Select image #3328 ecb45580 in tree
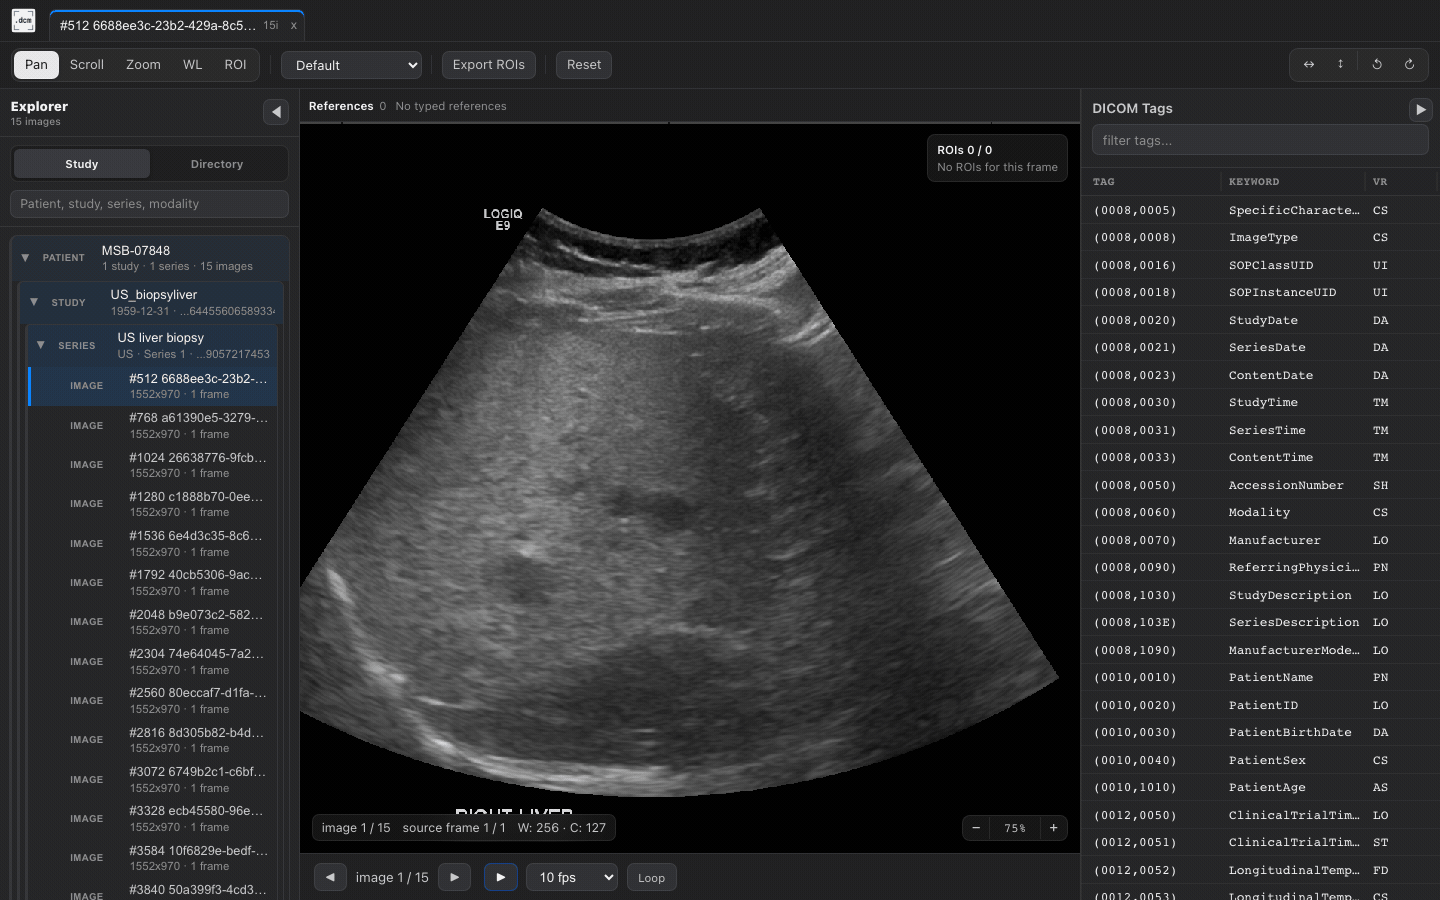 (x=153, y=819)
